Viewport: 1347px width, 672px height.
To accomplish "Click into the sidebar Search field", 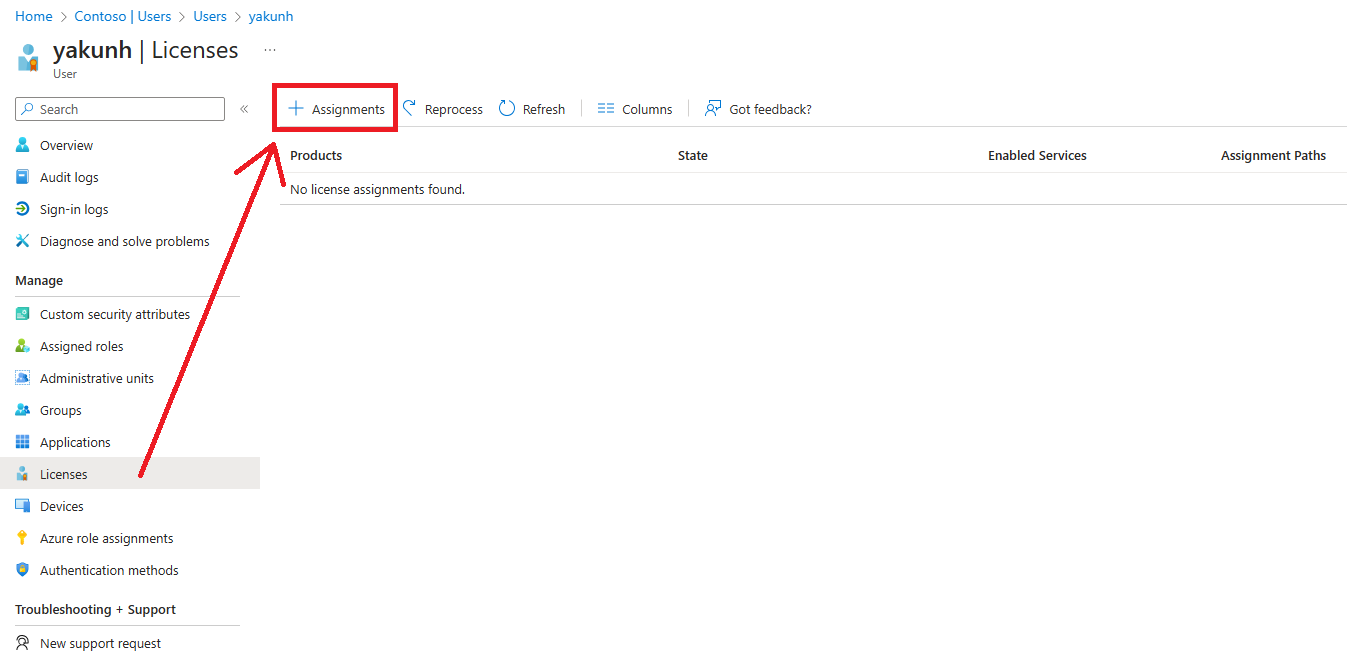I will [x=120, y=109].
